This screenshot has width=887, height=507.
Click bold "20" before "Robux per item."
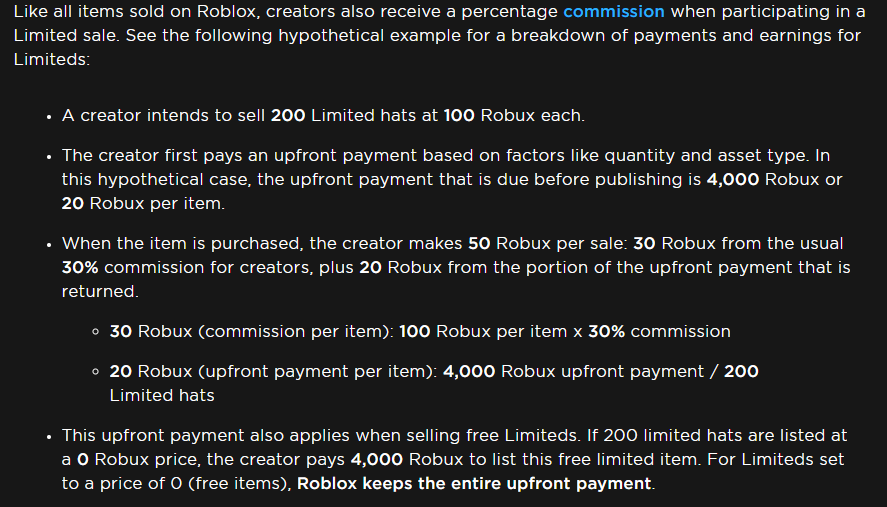point(72,204)
